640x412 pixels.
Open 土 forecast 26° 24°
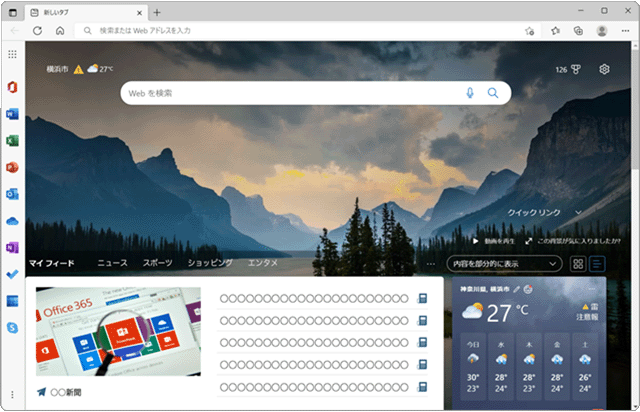click(585, 367)
